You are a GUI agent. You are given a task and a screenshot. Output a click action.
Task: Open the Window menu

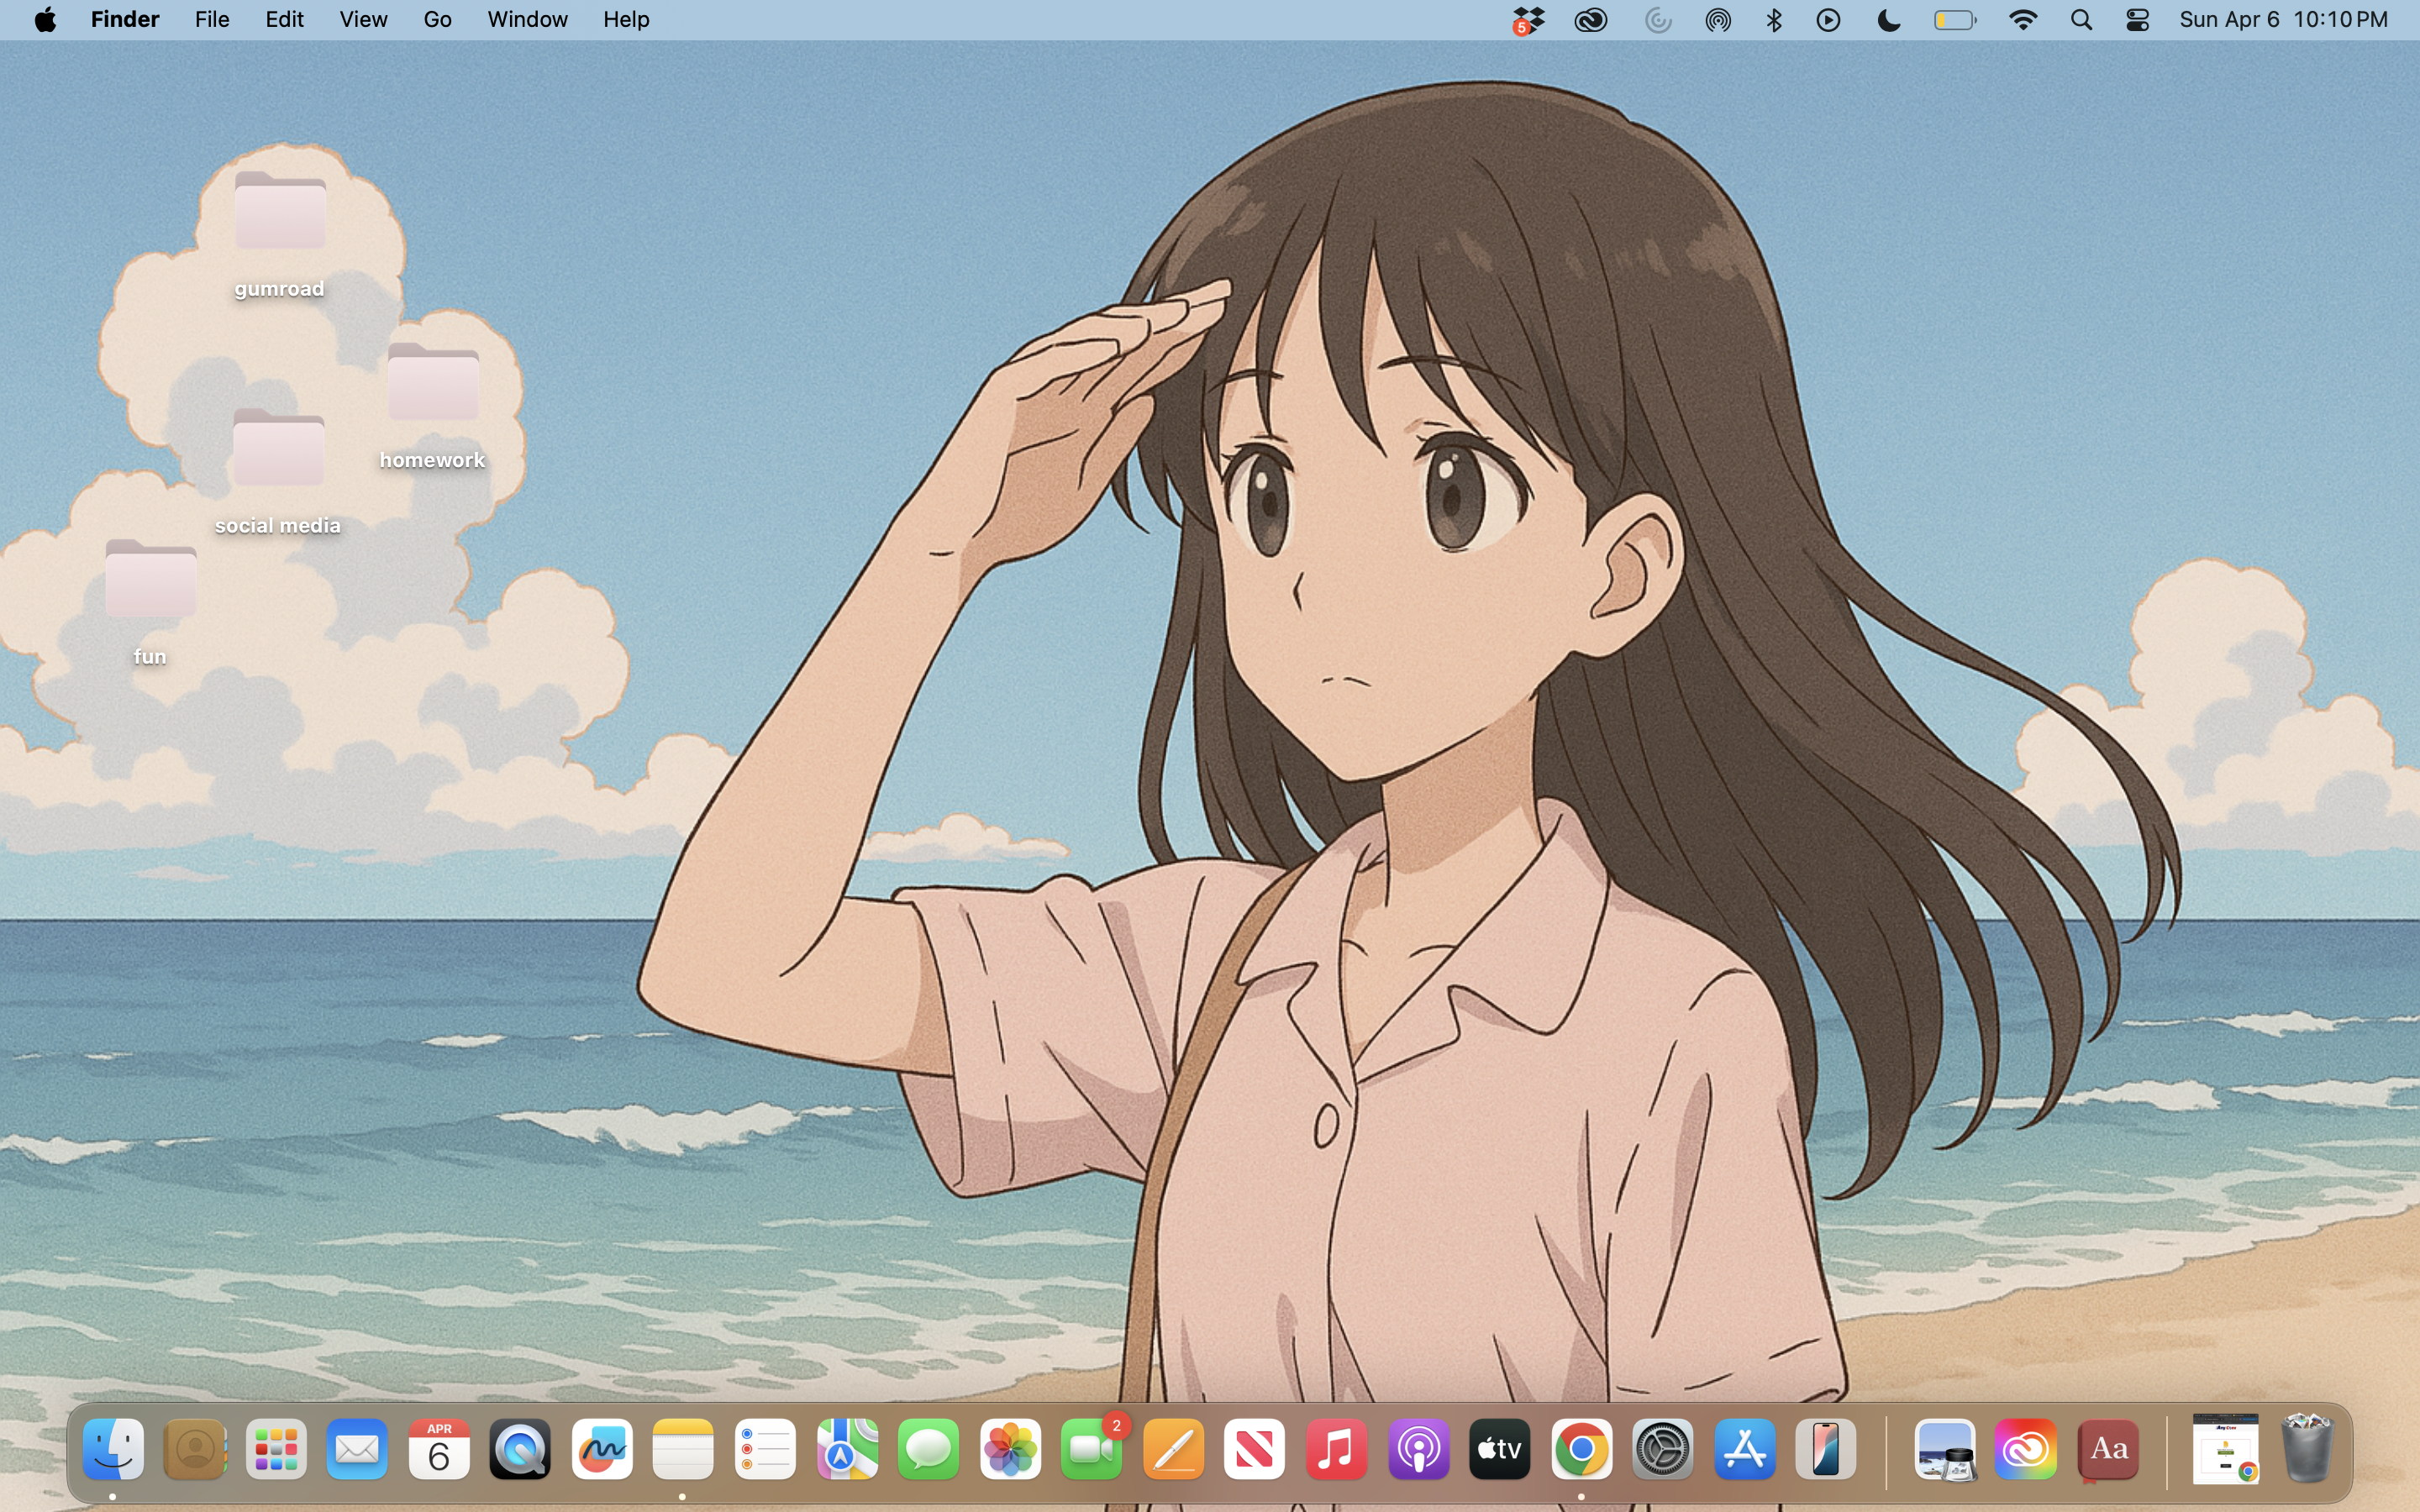pos(527,20)
